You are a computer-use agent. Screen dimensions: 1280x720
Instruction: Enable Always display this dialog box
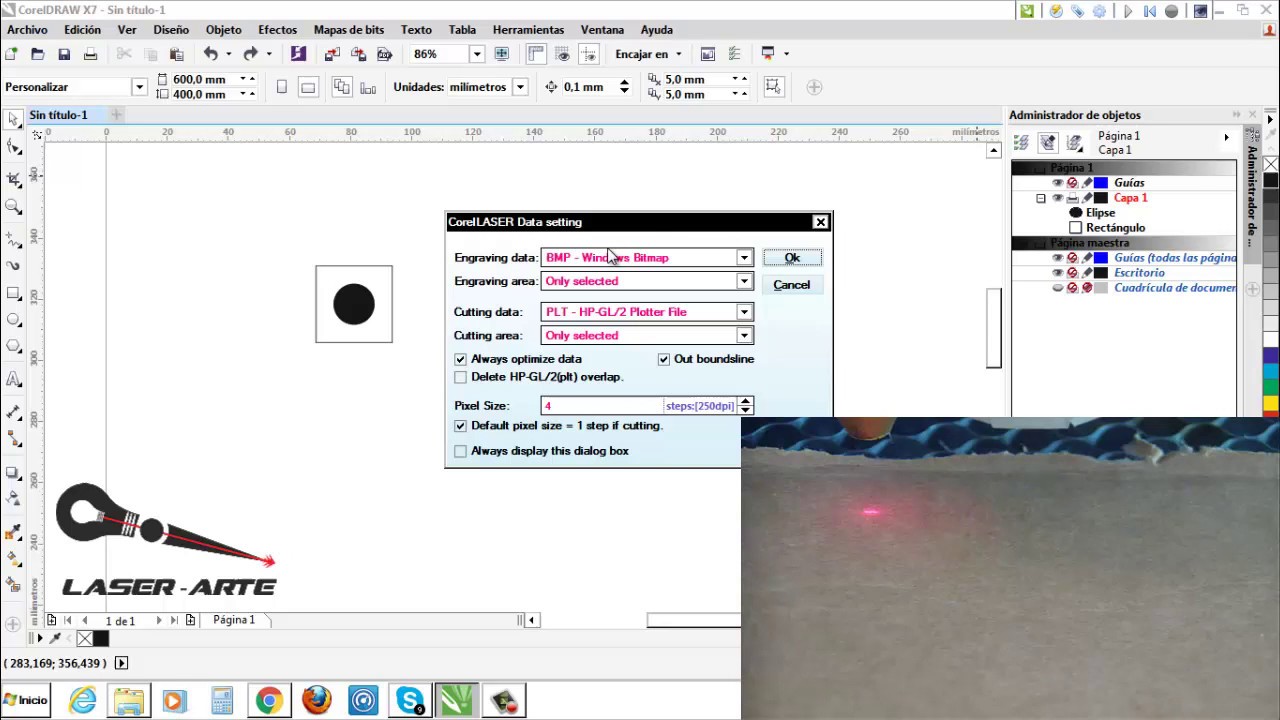[460, 451]
